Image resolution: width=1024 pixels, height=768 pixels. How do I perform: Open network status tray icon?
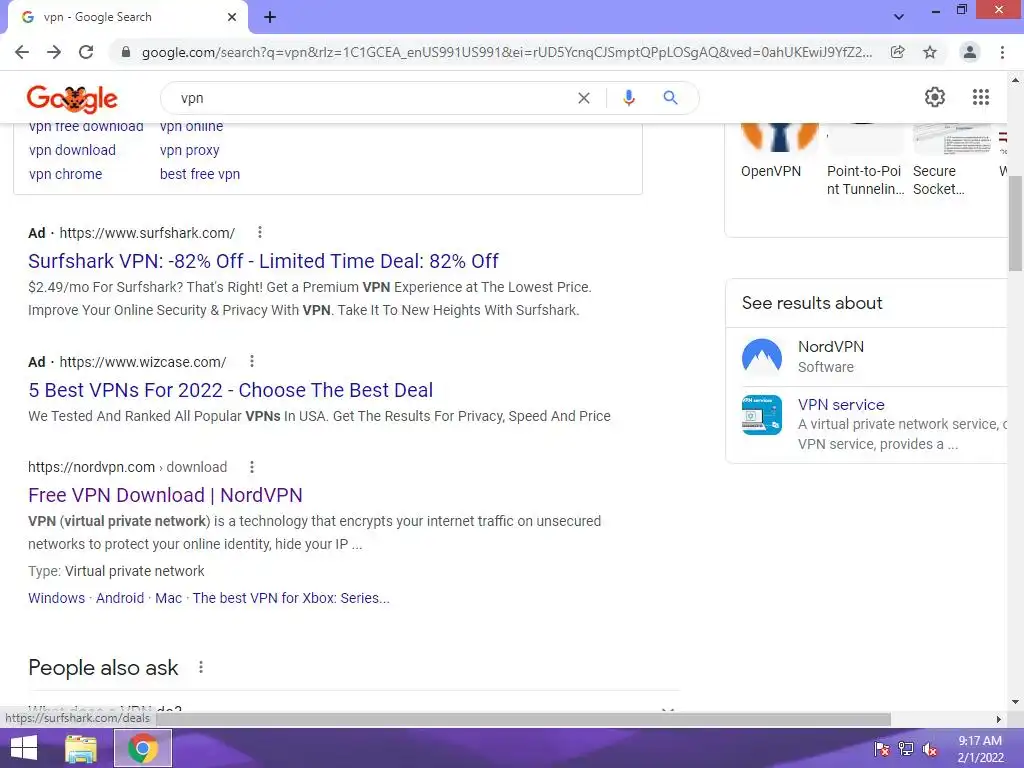tap(906, 749)
